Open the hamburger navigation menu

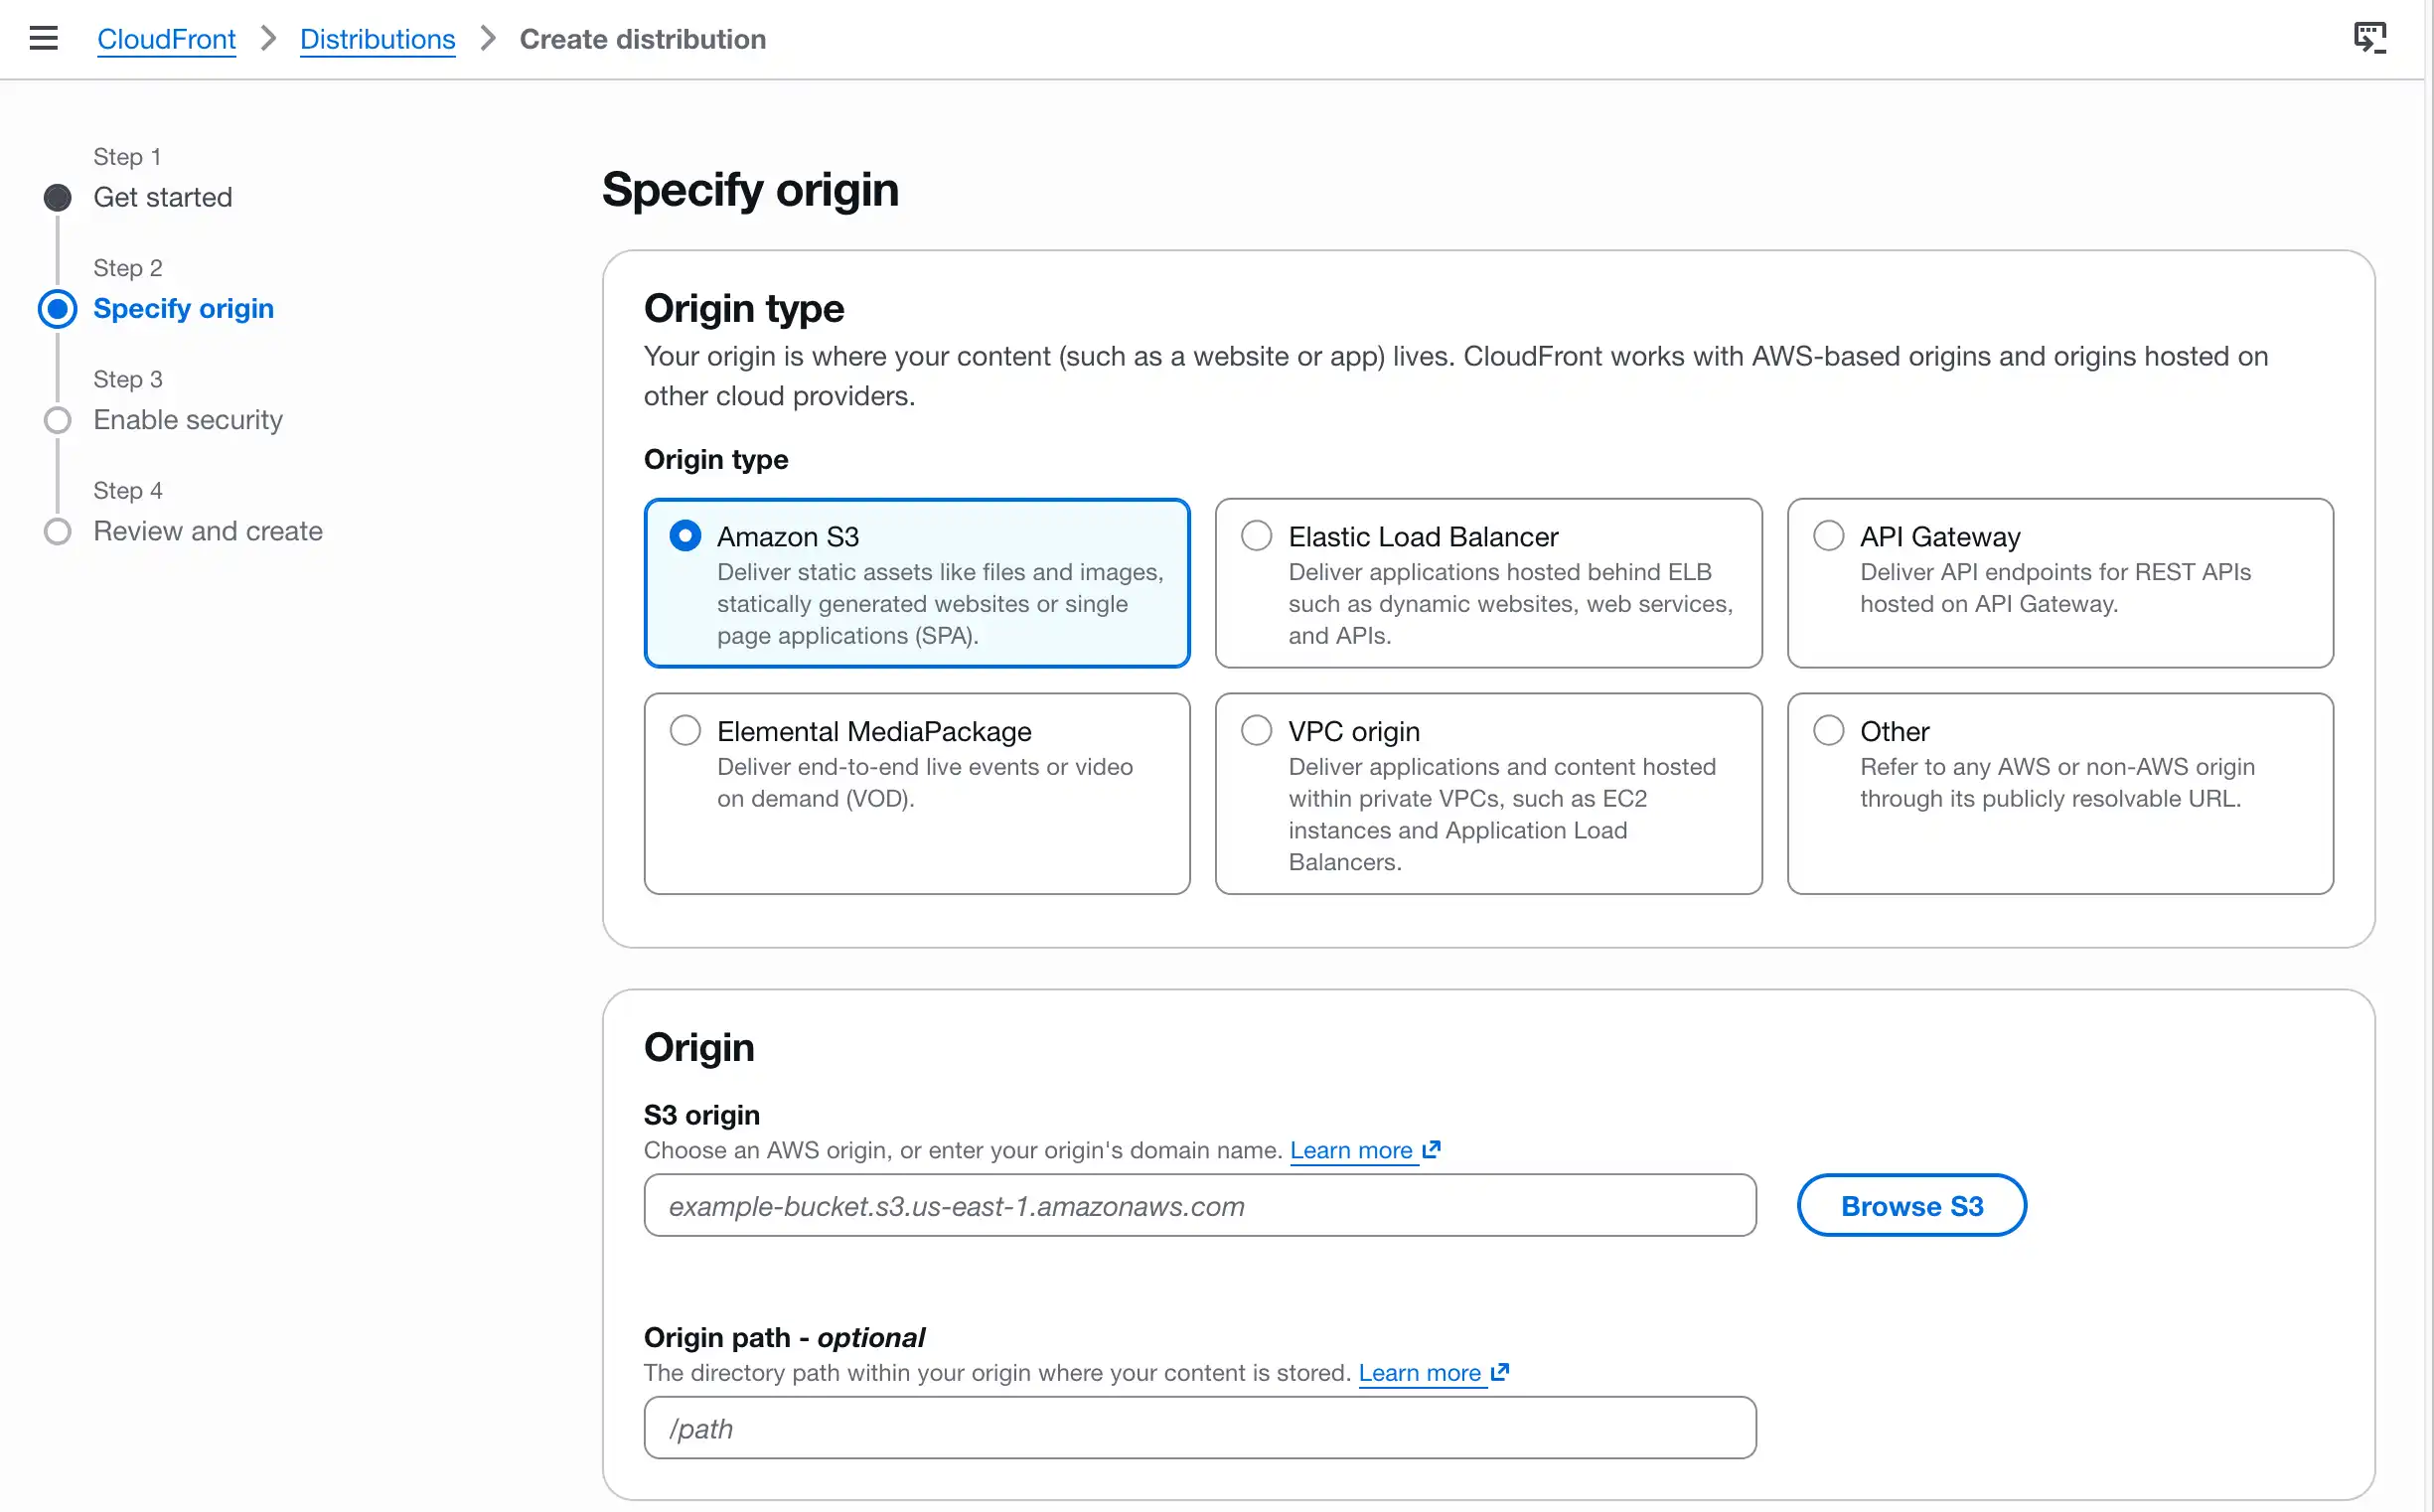pyautogui.click(x=44, y=38)
